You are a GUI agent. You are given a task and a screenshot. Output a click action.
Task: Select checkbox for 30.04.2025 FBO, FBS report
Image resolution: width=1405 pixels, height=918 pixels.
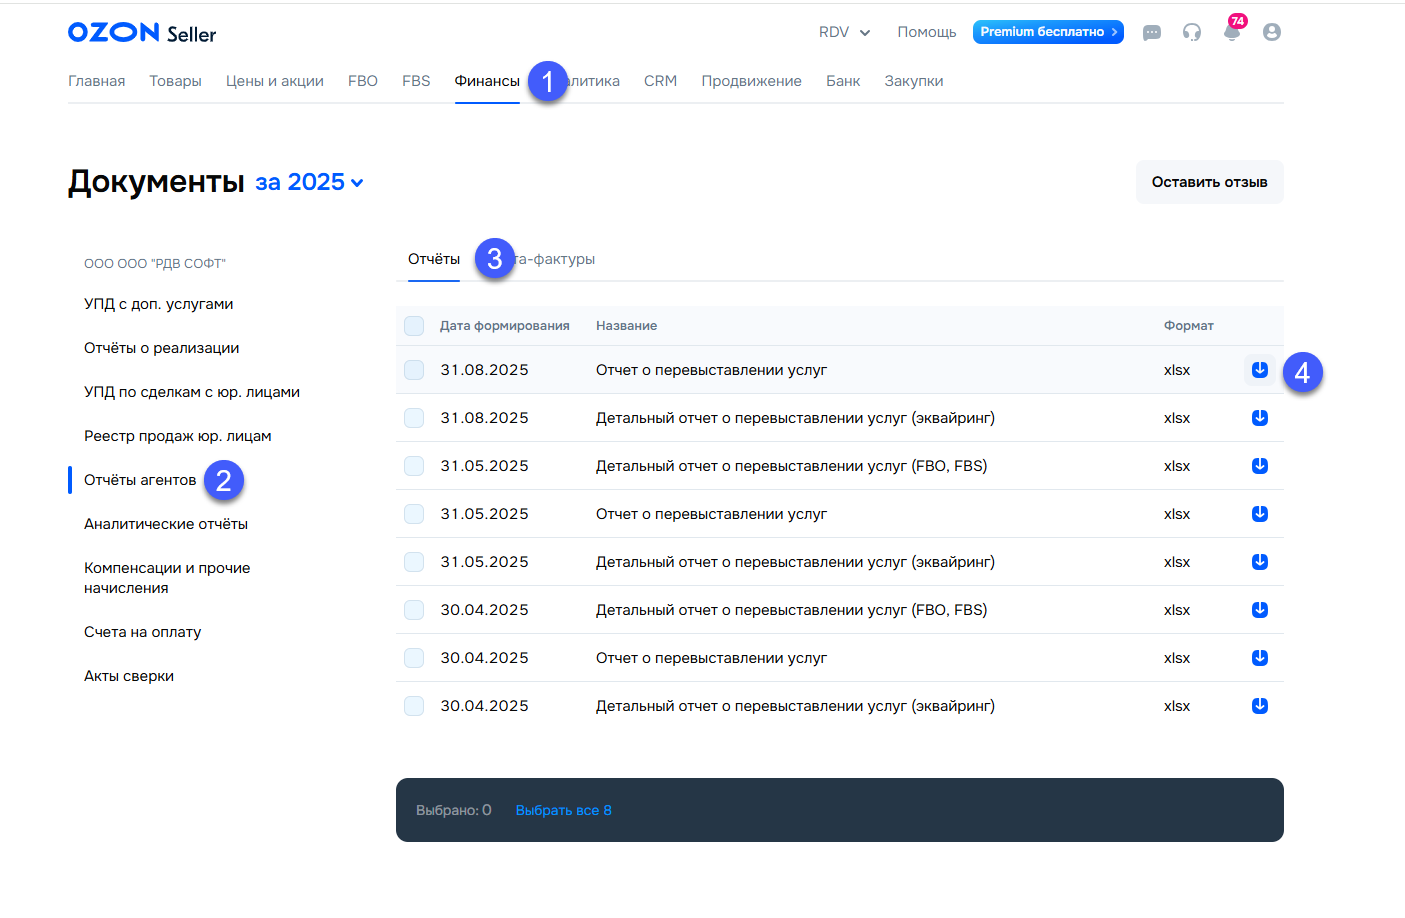414,610
